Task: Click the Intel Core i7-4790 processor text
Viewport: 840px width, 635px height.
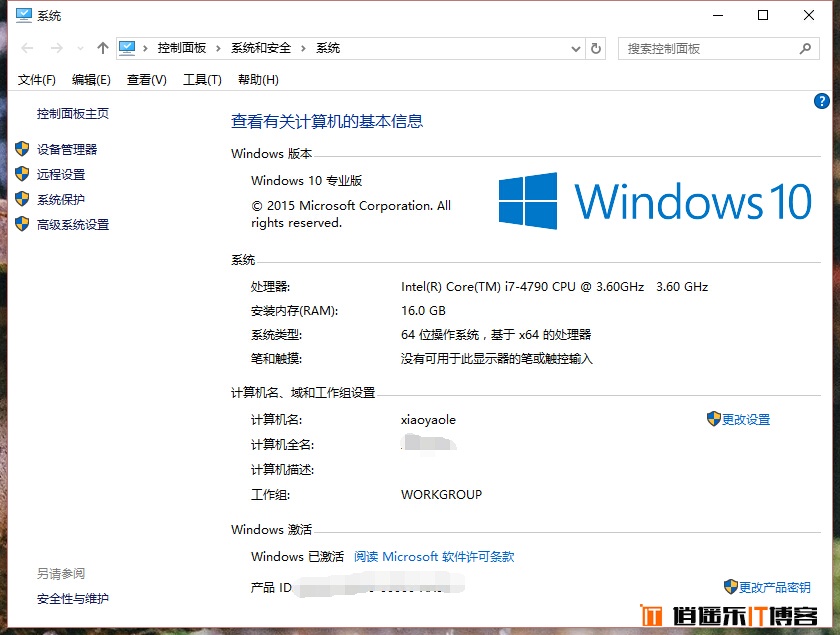Action: 554,287
